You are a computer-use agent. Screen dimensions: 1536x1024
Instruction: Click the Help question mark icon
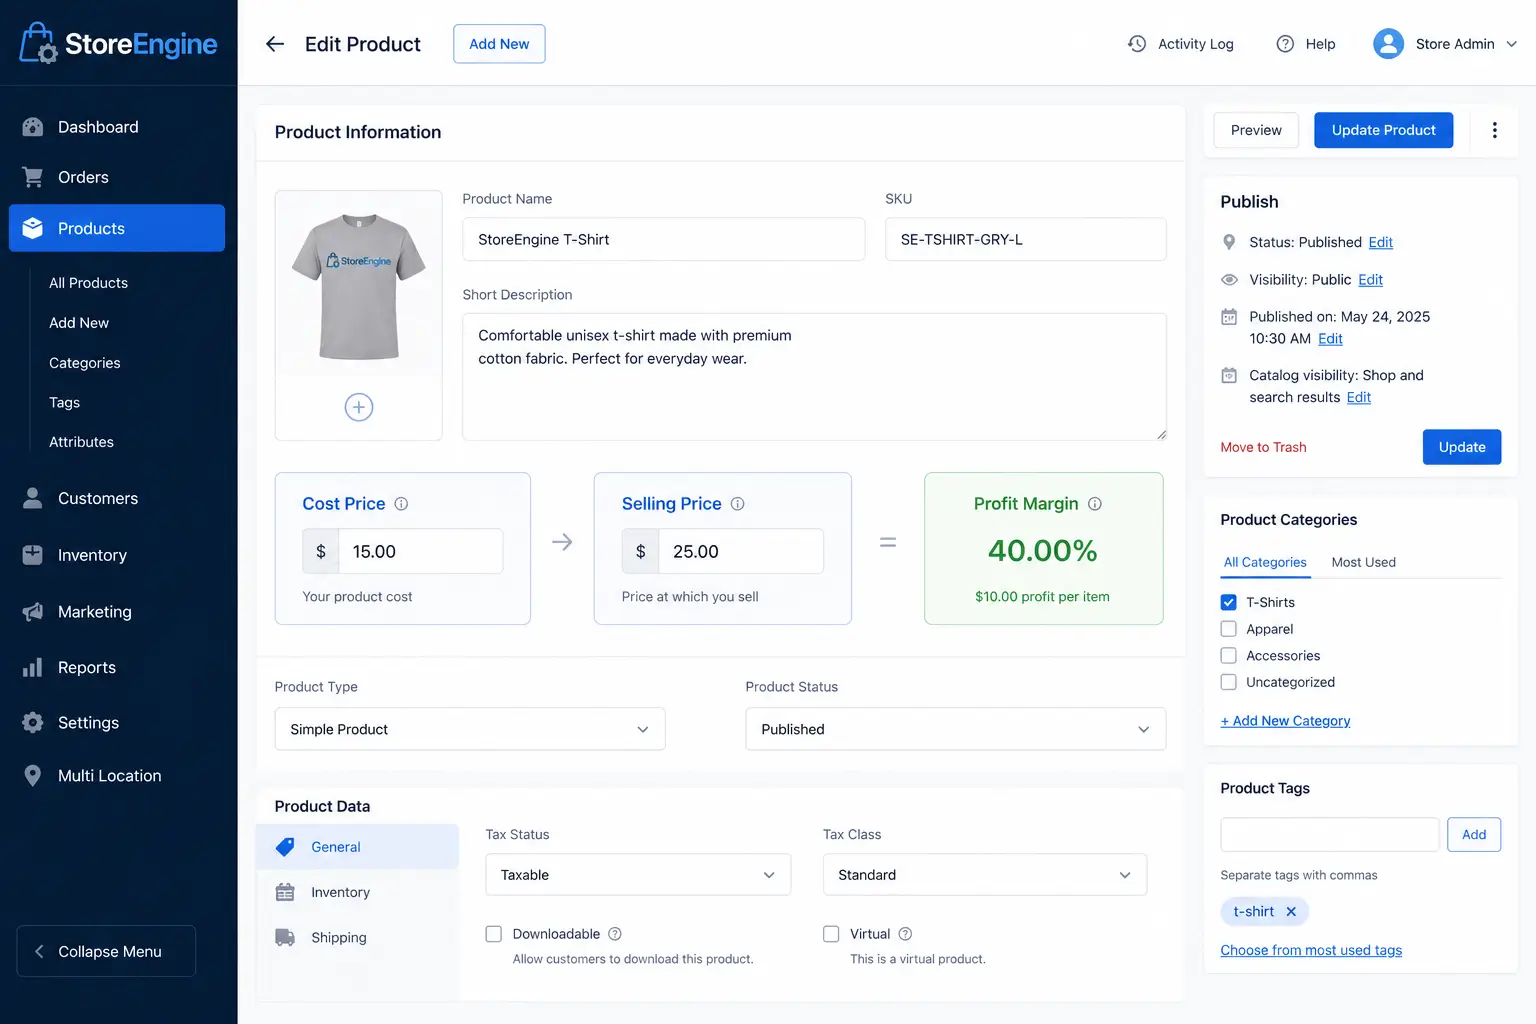(x=1285, y=44)
